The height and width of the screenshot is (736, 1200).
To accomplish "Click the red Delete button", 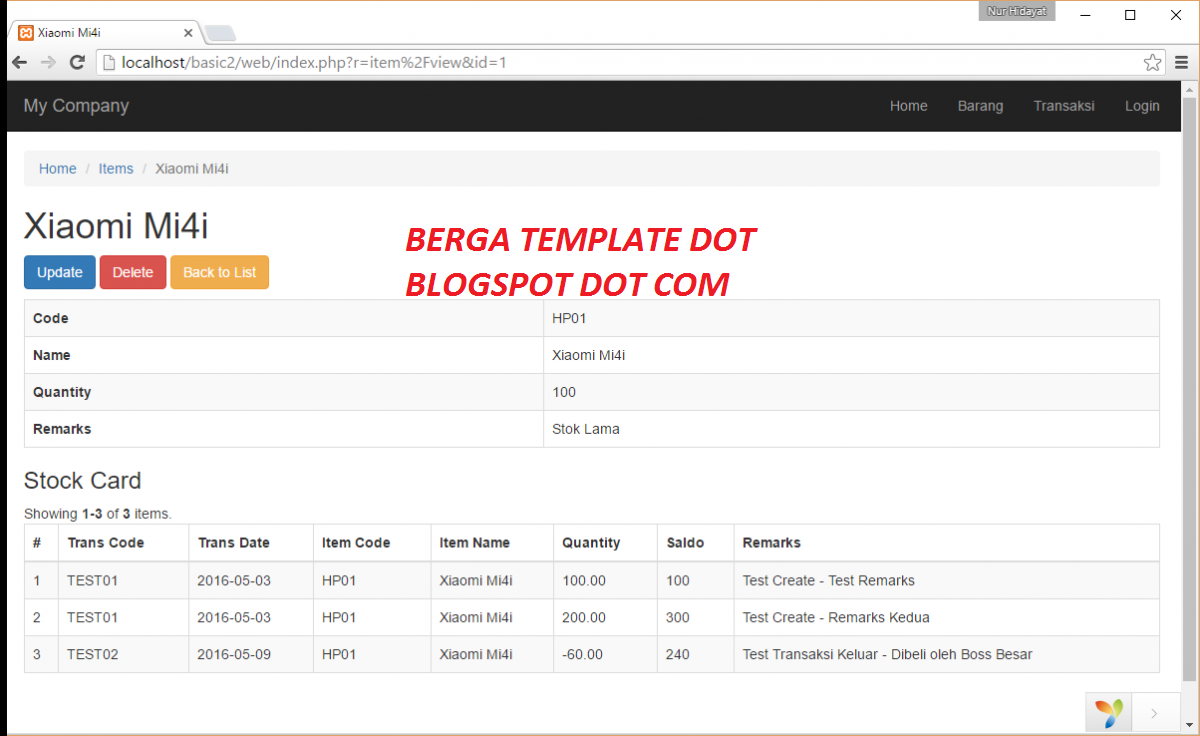I will coord(133,272).
